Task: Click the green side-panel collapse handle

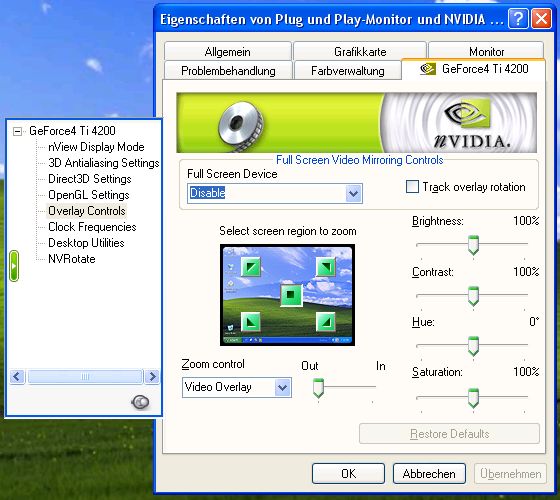Action: tap(14, 266)
